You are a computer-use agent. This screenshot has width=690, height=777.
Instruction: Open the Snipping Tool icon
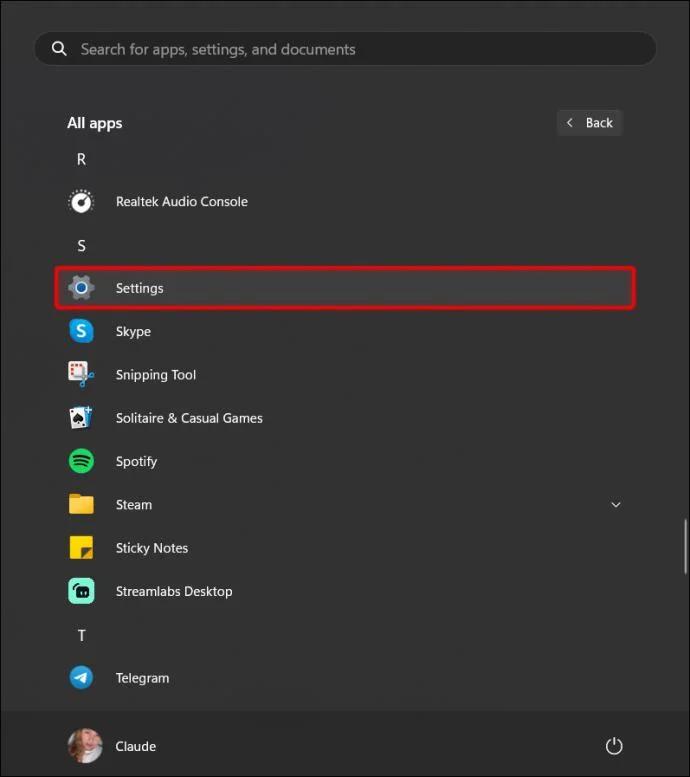tap(81, 374)
